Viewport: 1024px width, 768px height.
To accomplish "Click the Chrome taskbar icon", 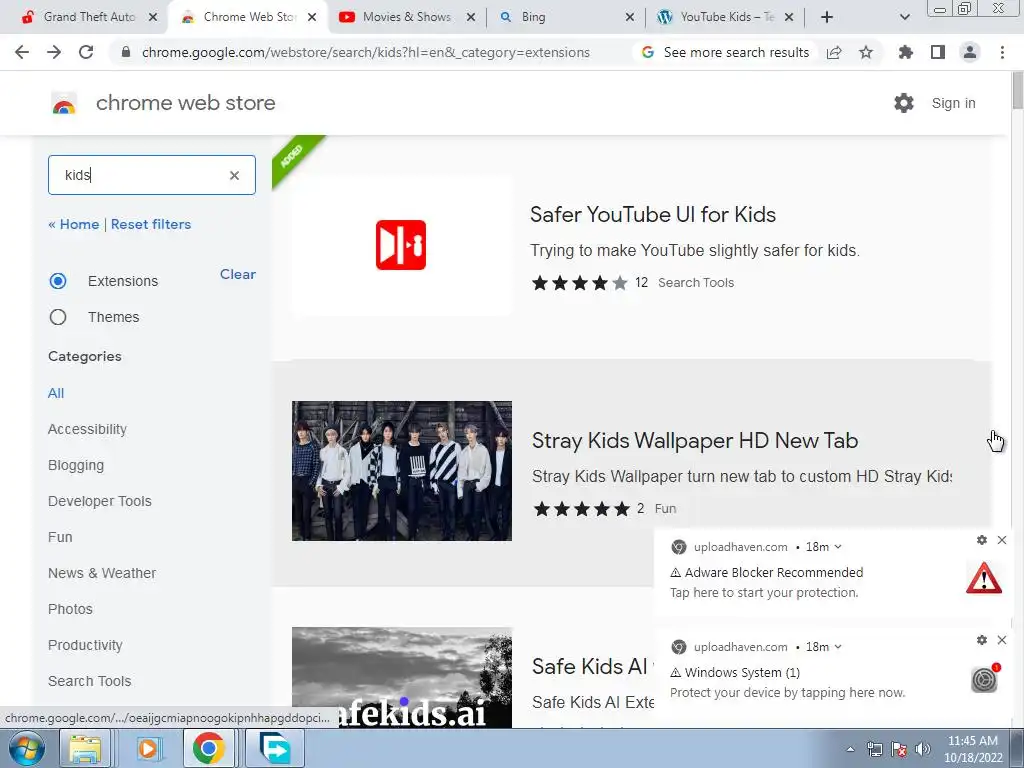I will point(208,748).
